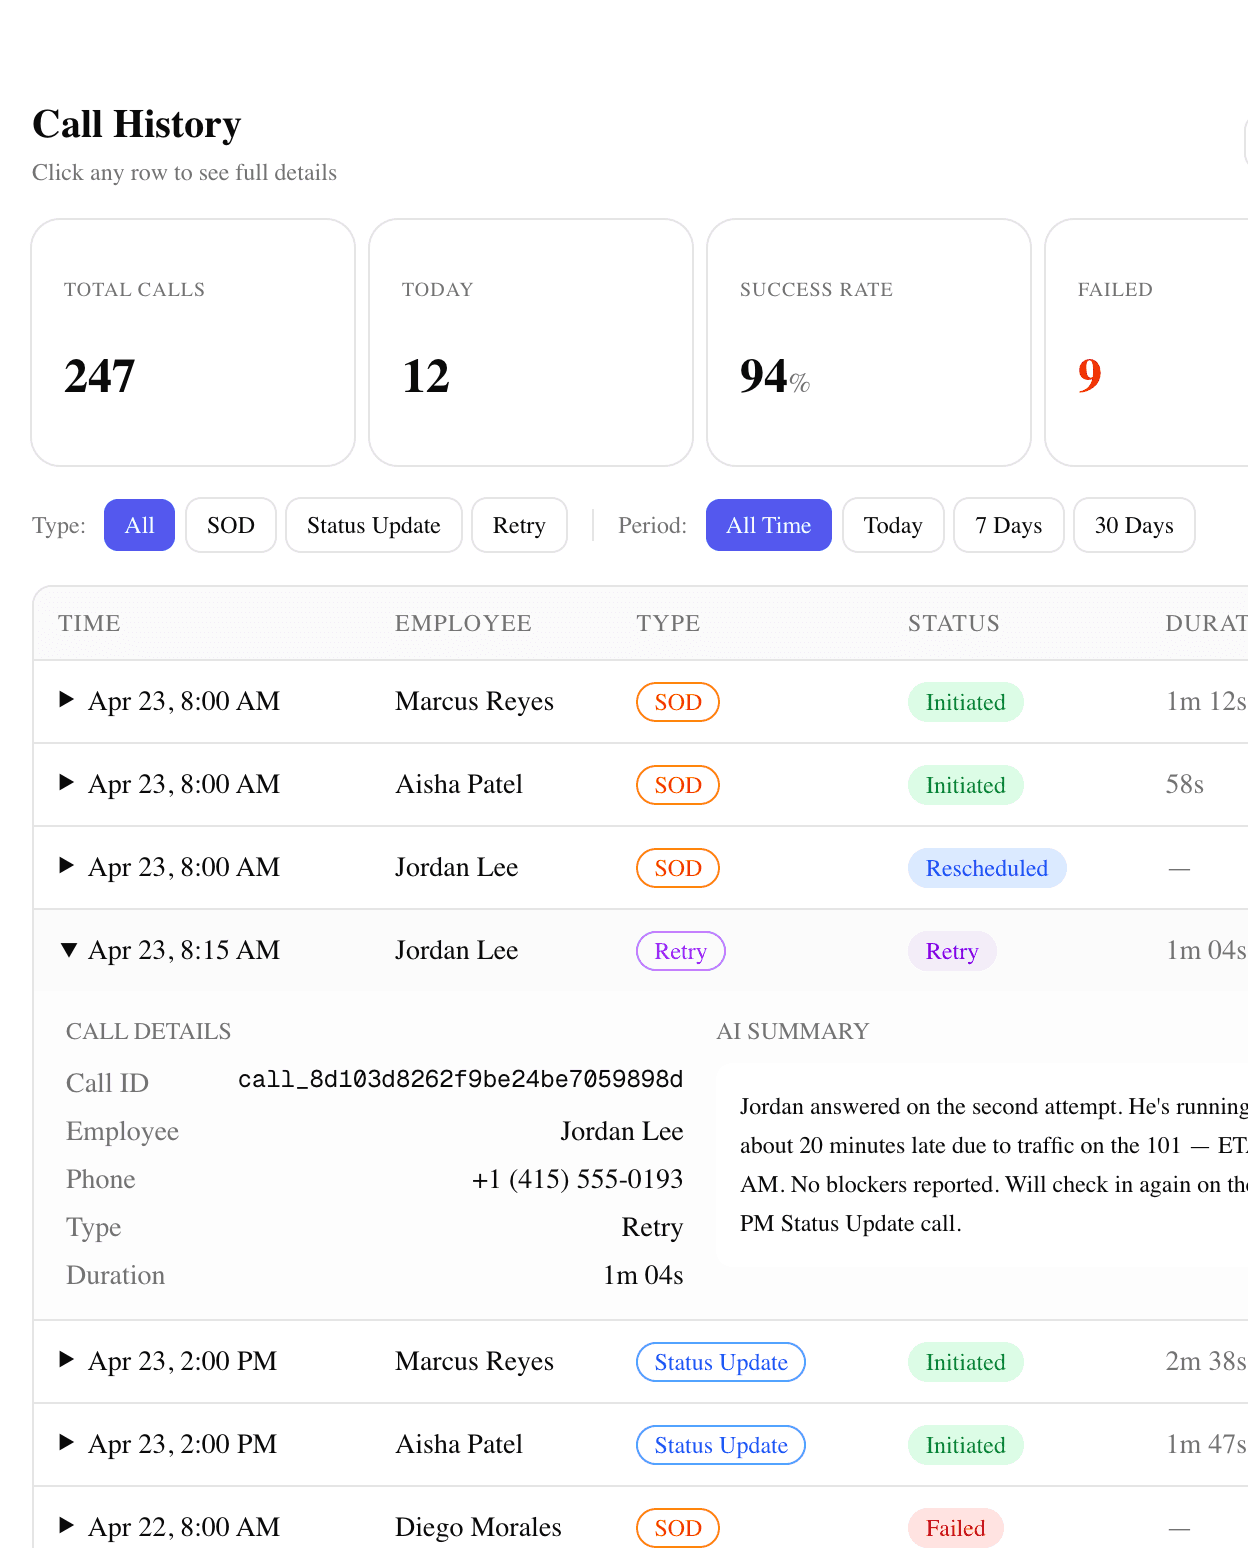Show only Today's calls
The height and width of the screenshot is (1548, 1248).
[x=893, y=525]
